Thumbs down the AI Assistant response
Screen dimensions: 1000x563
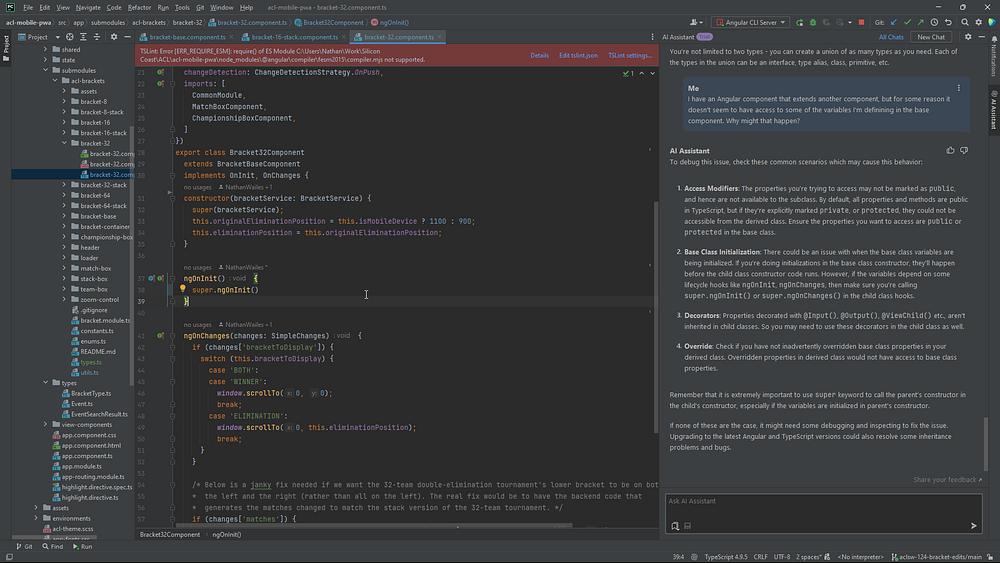coord(964,151)
